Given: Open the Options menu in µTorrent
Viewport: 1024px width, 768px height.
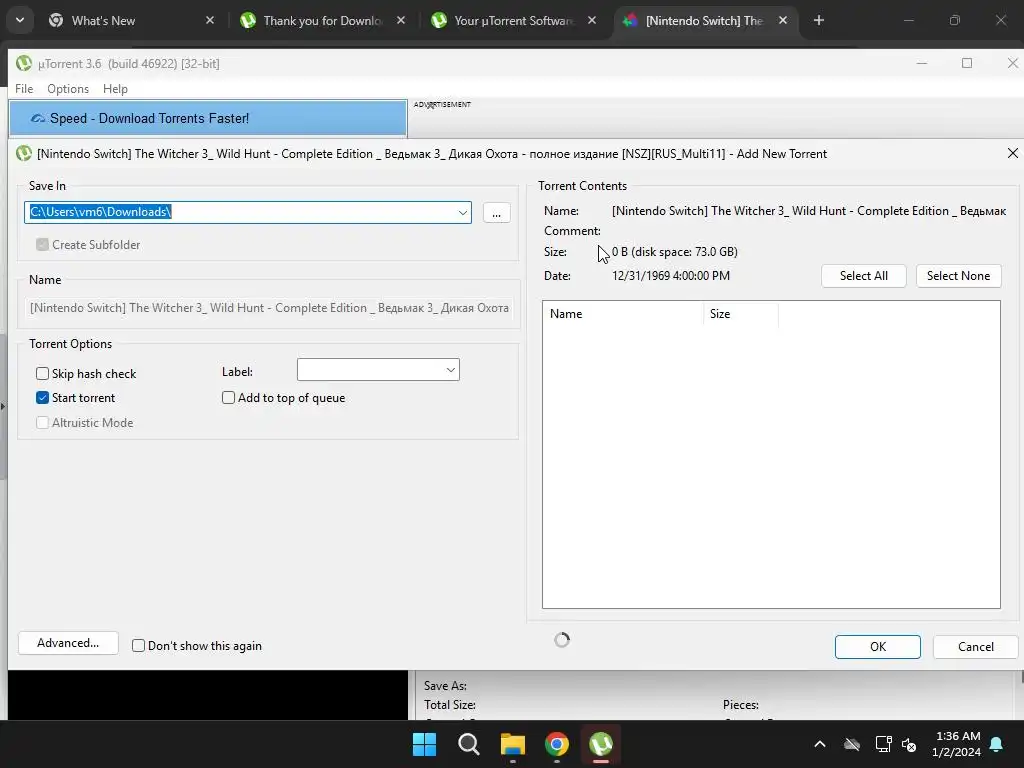Looking at the screenshot, I should (68, 89).
